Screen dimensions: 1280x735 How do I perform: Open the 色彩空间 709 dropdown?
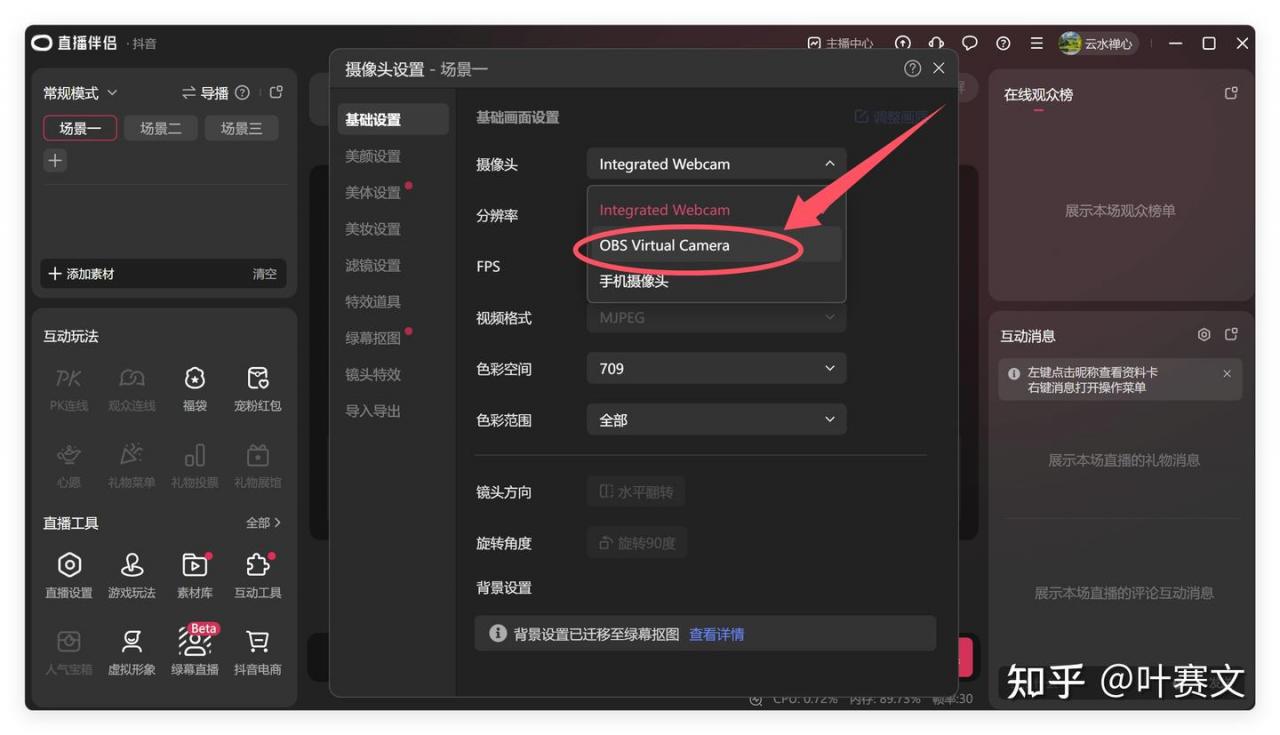click(716, 368)
